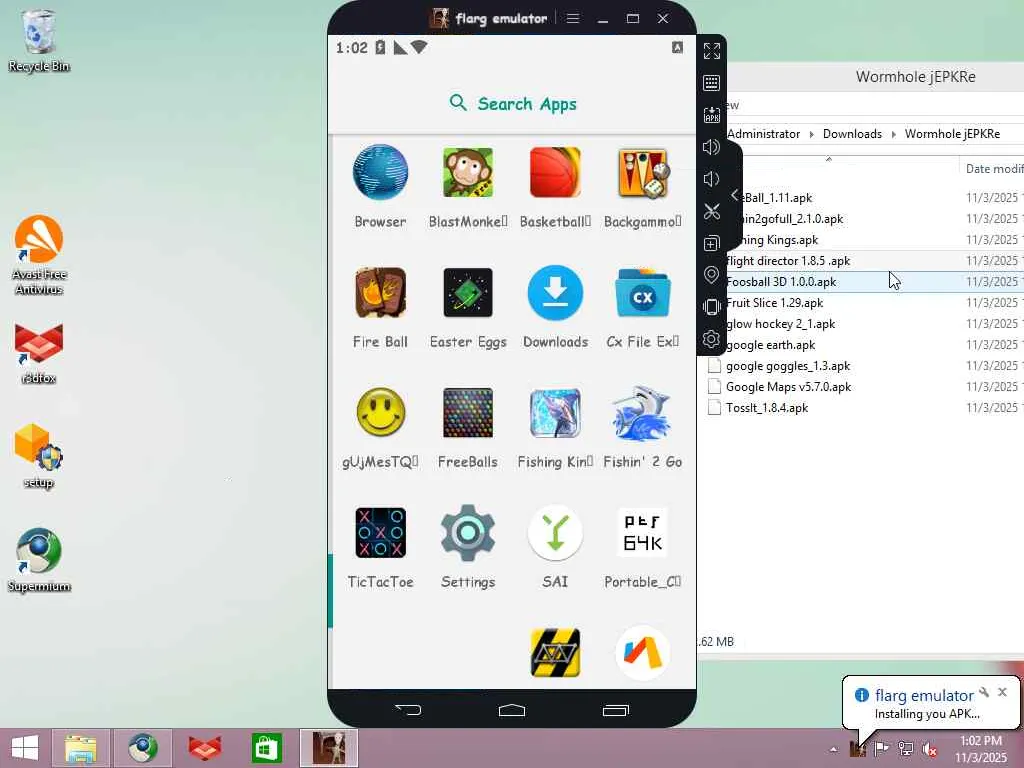This screenshot has width=1024, height=768.
Task: Click the scissors screenshot icon
Action: 711,211
